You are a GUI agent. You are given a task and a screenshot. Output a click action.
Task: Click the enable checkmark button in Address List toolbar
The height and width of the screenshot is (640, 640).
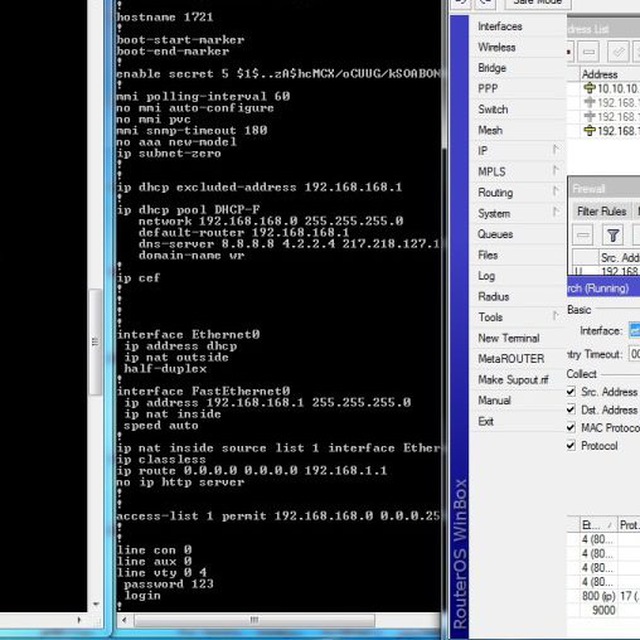[x=618, y=52]
